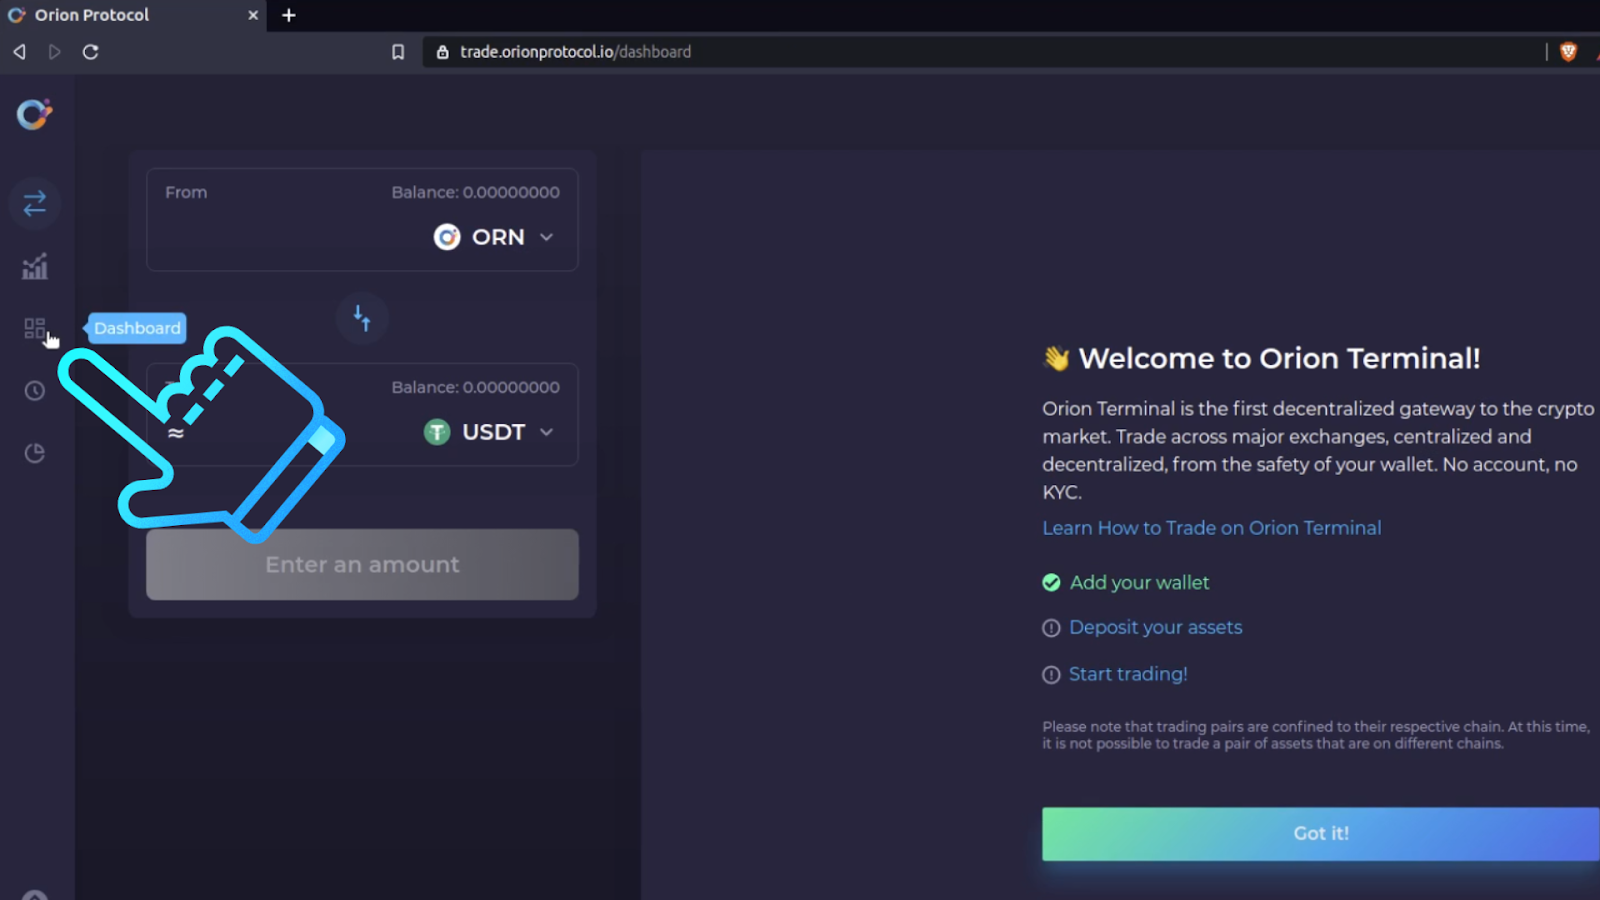Image resolution: width=1600 pixels, height=900 pixels.
Task: Select the Add your wallet step
Action: click(x=1139, y=583)
